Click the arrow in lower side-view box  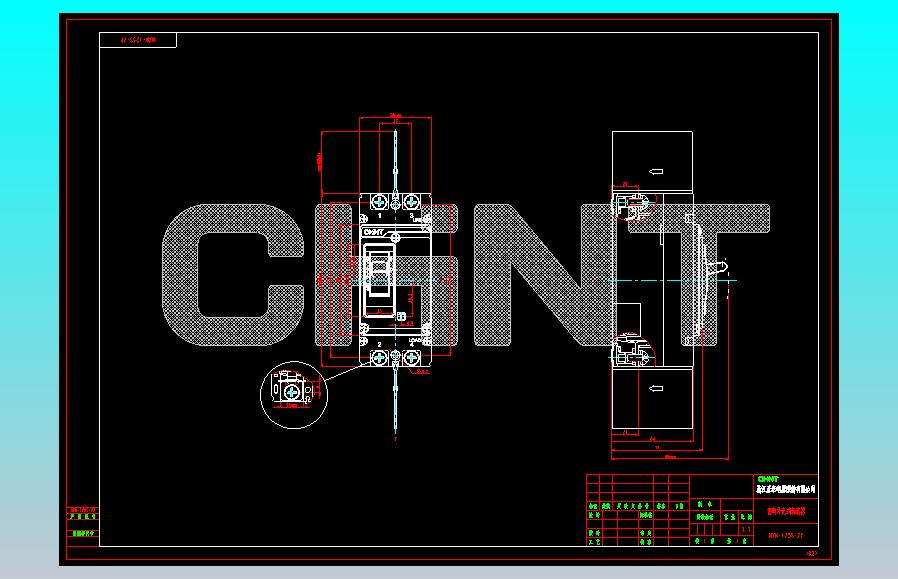(x=656, y=388)
